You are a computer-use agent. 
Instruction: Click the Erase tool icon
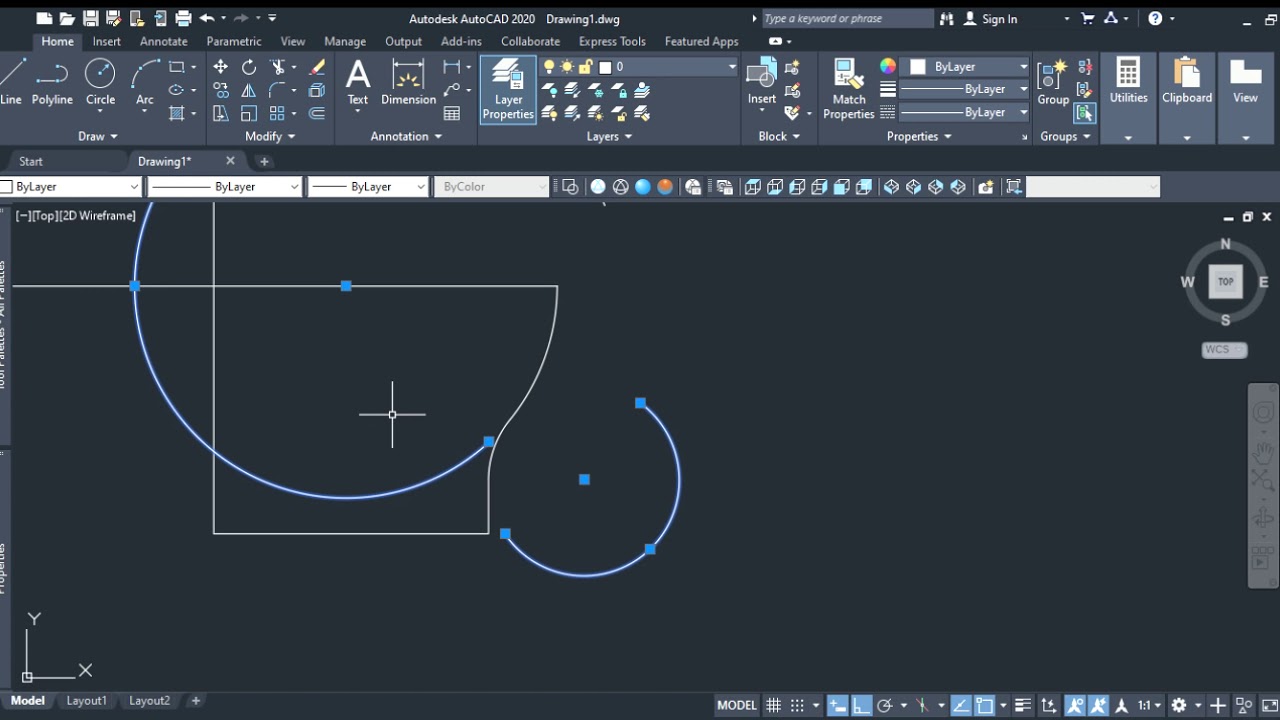point(317,67)
